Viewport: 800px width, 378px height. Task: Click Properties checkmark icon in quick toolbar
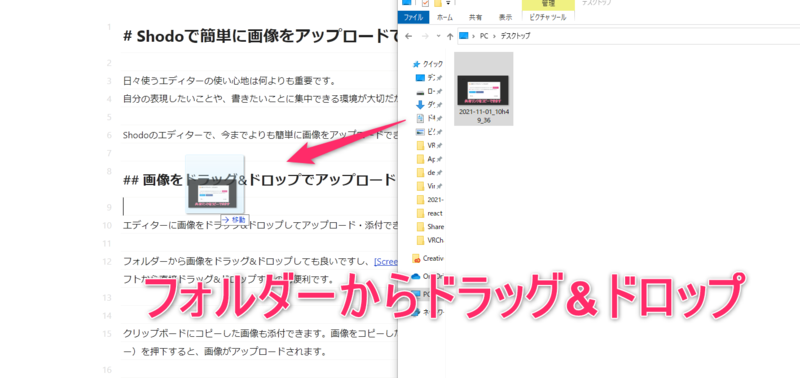click(x=425, y=3)
